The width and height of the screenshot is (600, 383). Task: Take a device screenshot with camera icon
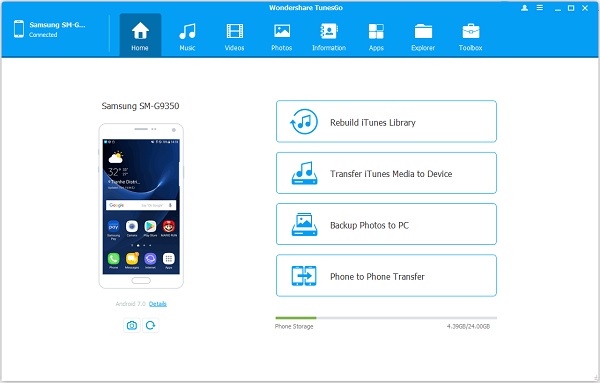pos(132,325)
